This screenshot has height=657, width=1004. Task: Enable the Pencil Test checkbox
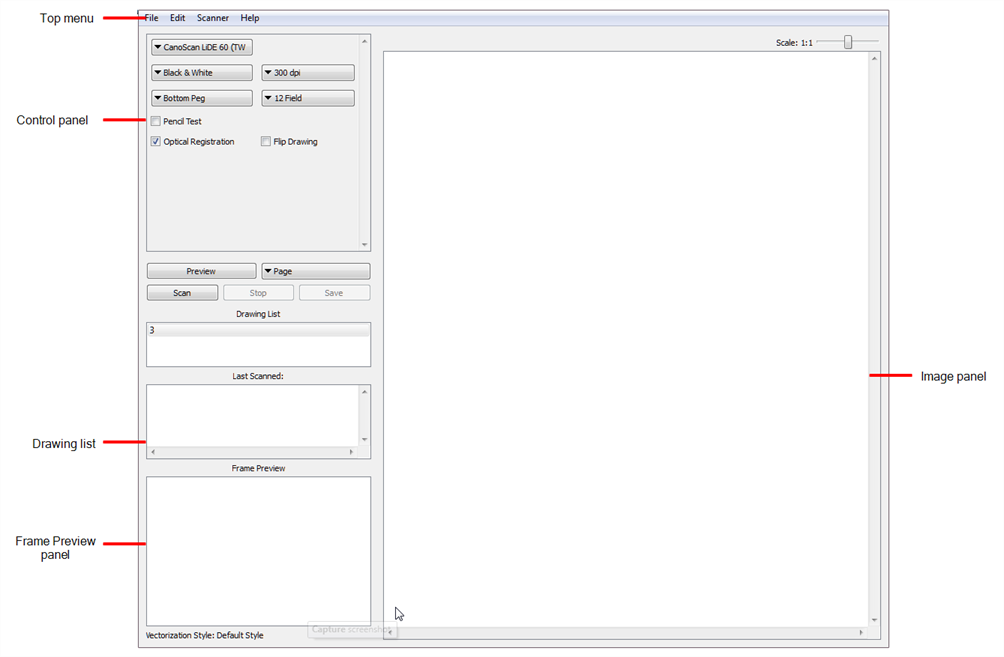pyautogui.click(x=156, y=120)
